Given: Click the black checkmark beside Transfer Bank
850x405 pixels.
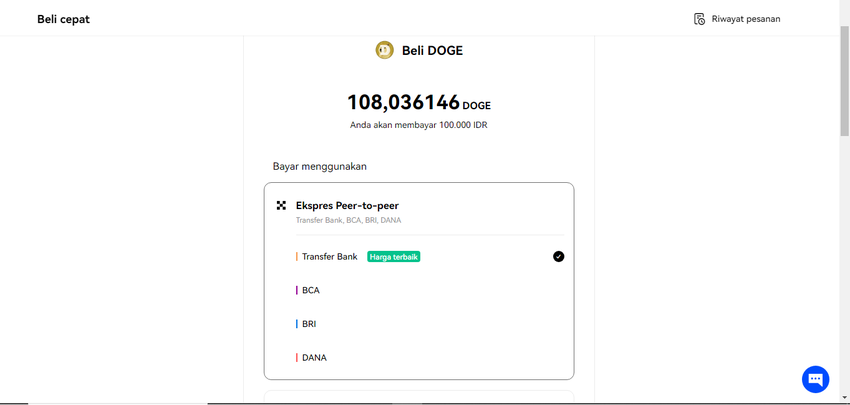Looking at the screenshot, I should pyautogui.click(x=558, y=257).
